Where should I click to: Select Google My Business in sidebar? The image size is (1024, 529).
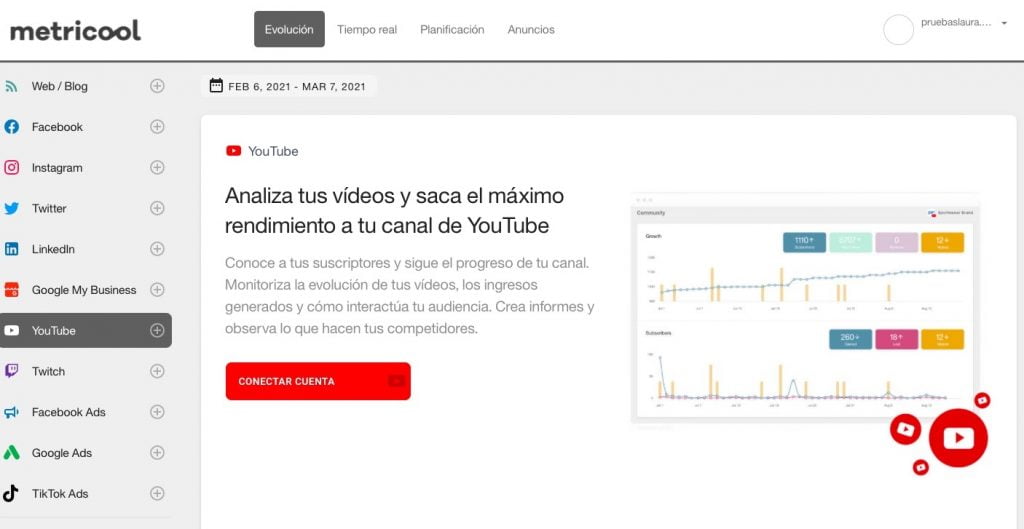coord(84,290)
